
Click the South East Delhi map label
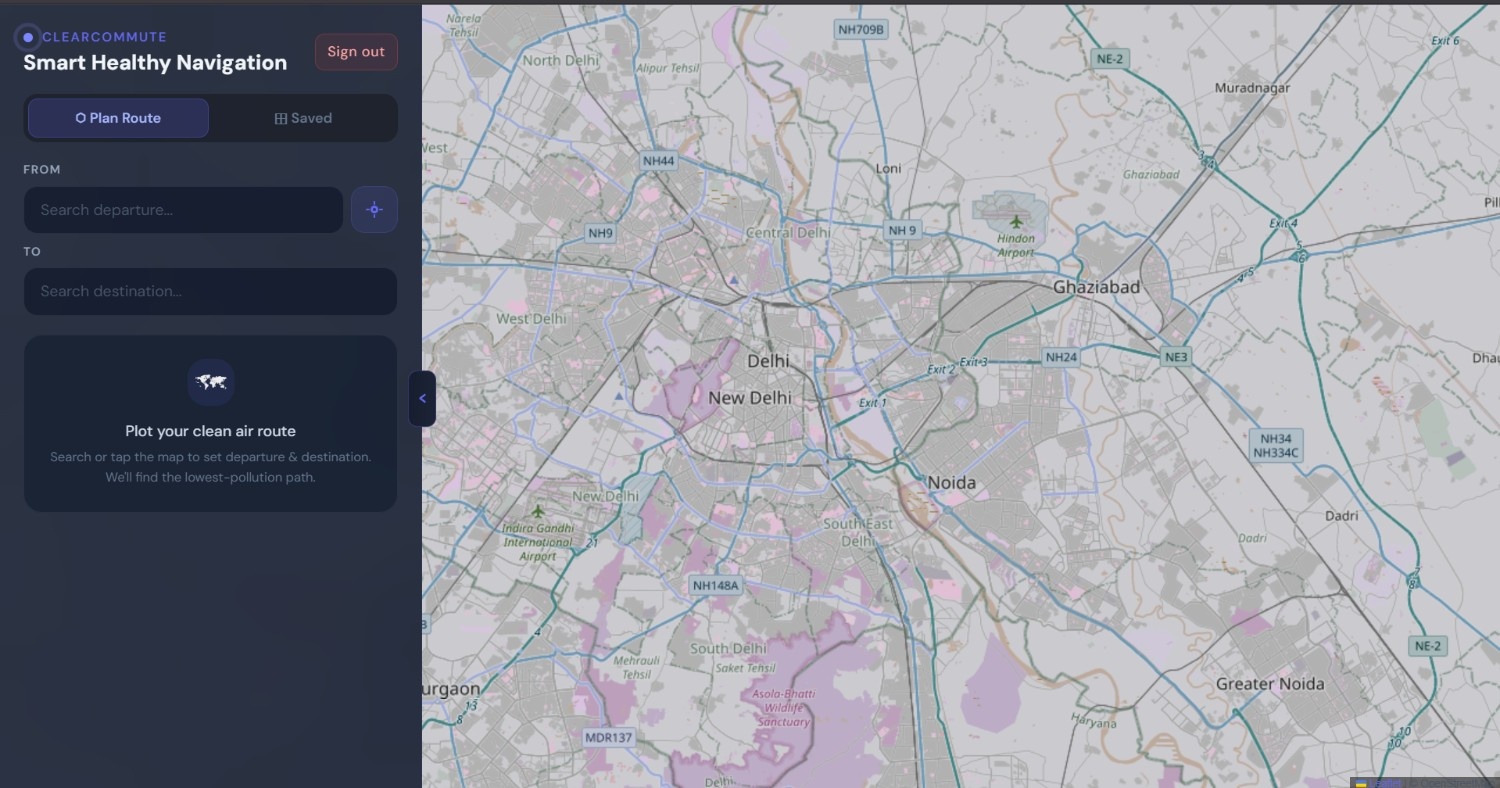858,532
